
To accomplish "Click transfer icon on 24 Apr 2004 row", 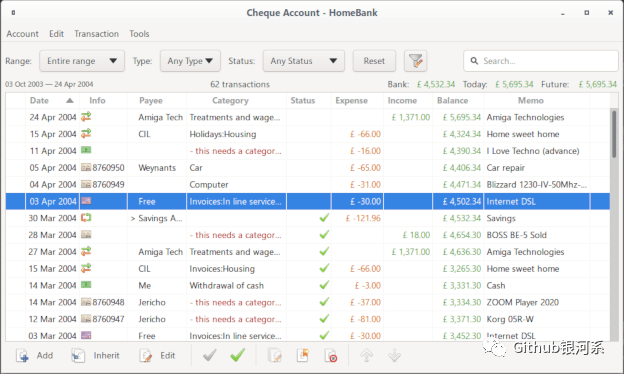I will (x=86, y=117).
